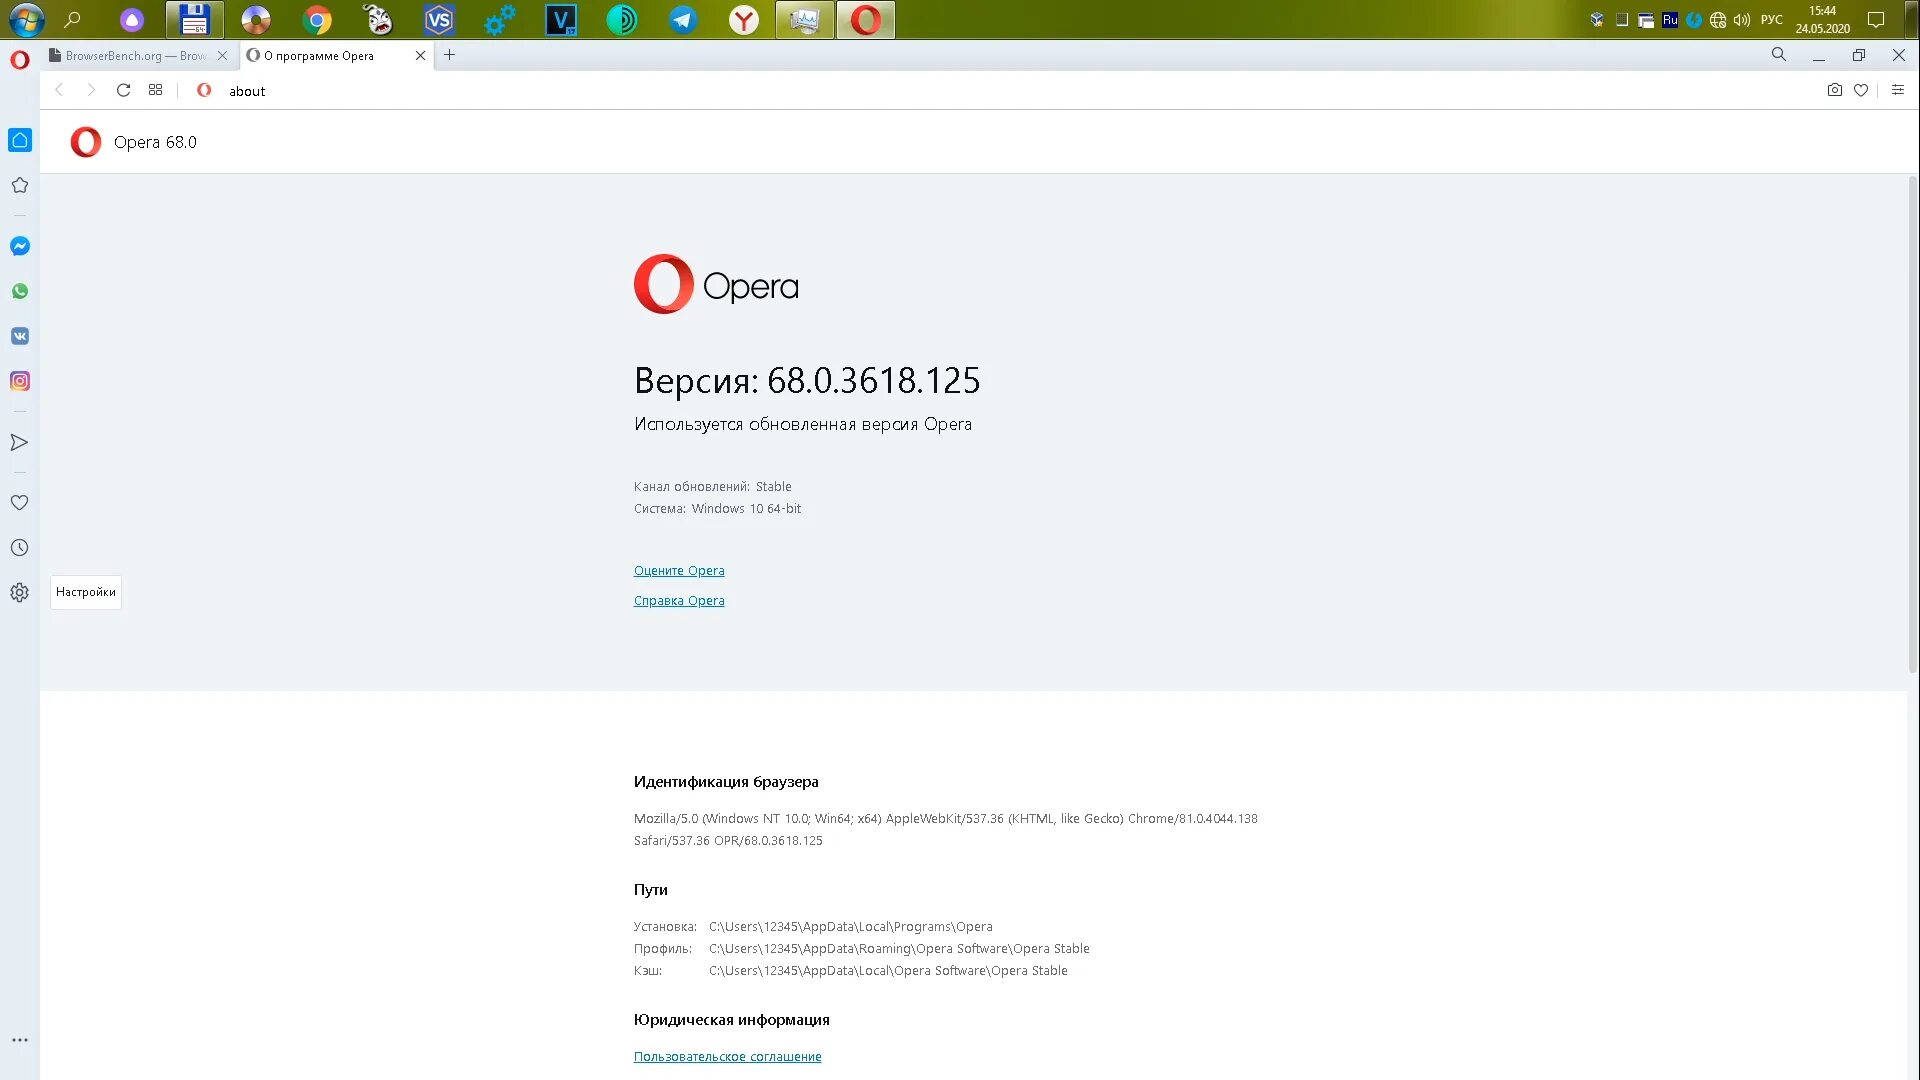The width and height of the screenshot is (1920, 1080).
Task: Open a new tab with plus button
Action: [x=450, y=55]
